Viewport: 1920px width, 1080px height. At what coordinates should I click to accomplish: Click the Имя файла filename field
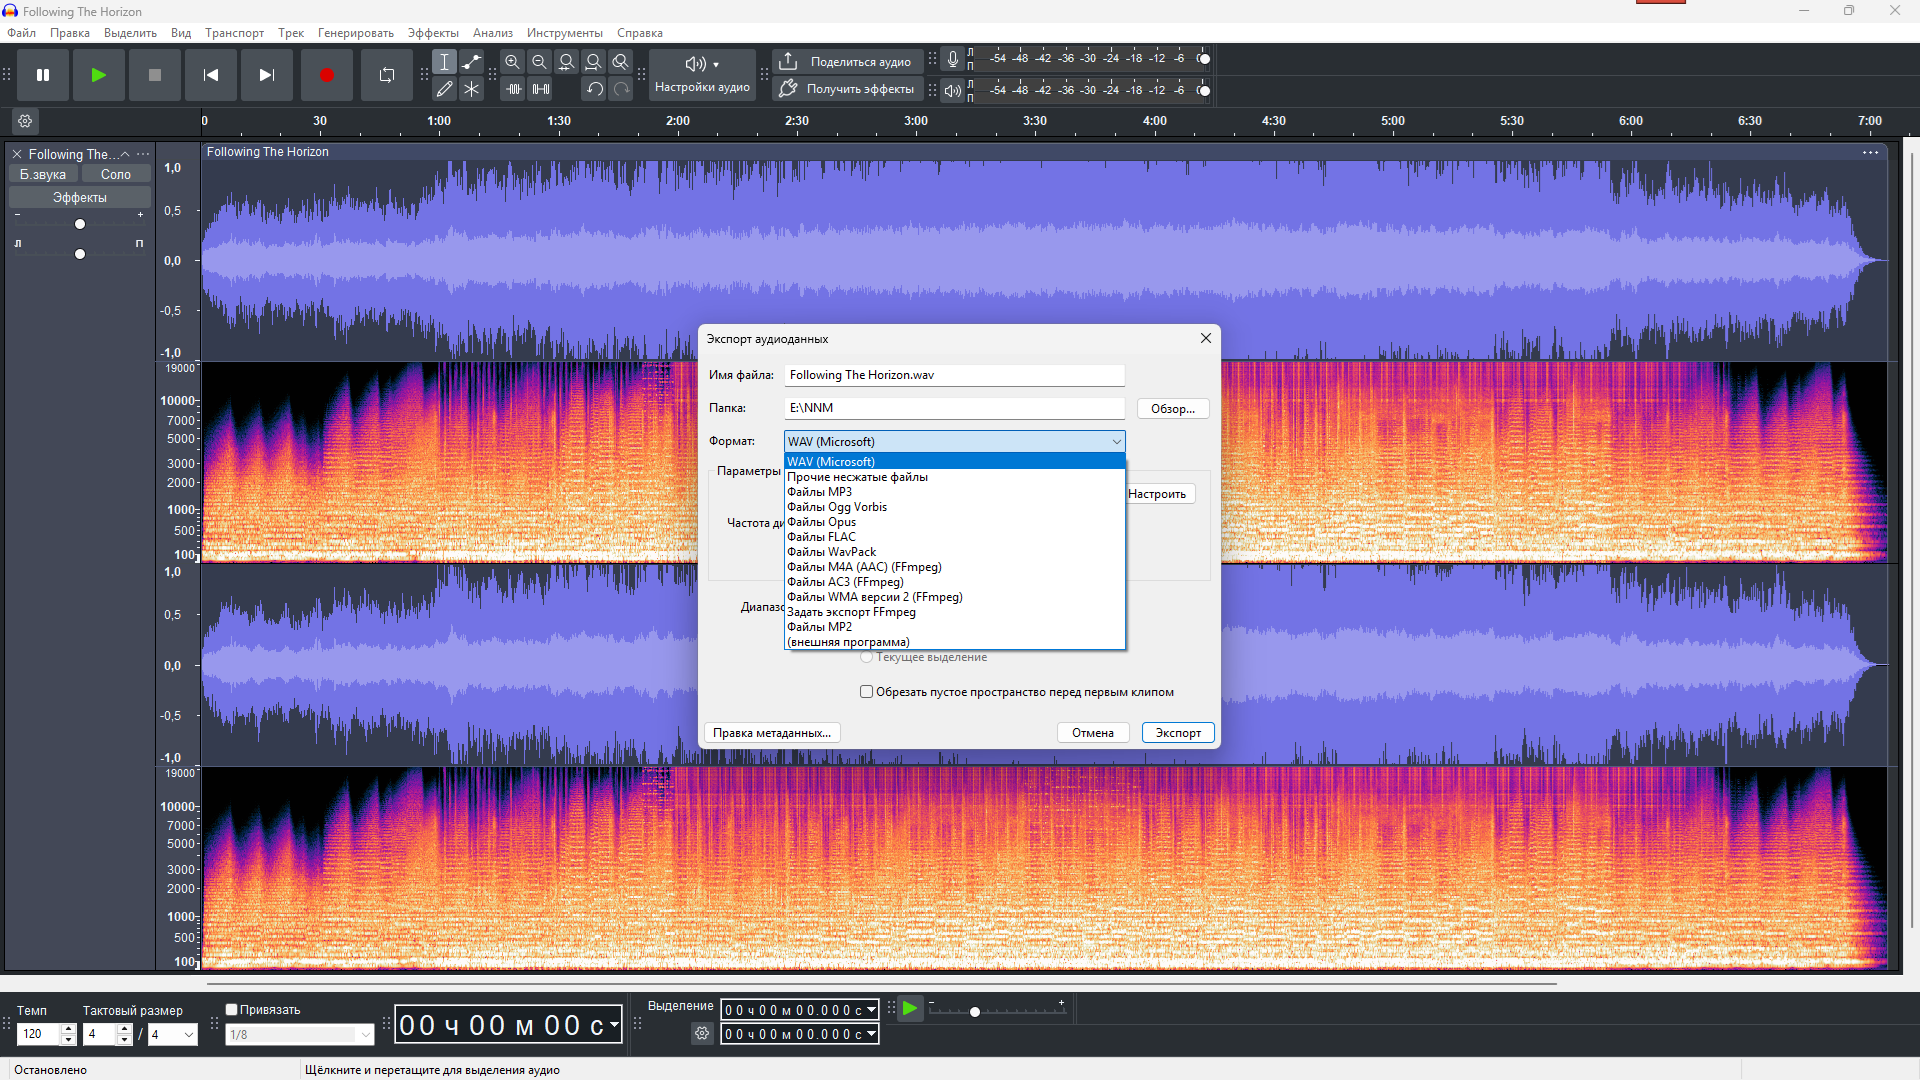tap(955, 375)
